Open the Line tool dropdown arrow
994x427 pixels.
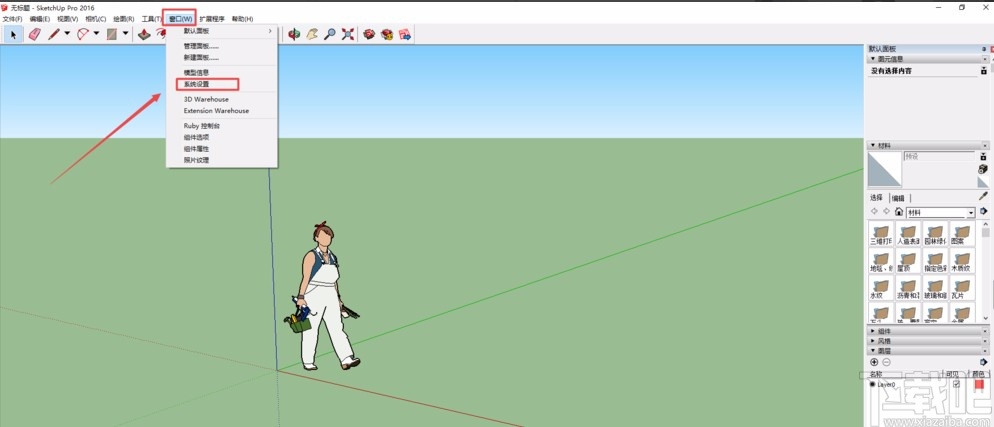point(67,34)
